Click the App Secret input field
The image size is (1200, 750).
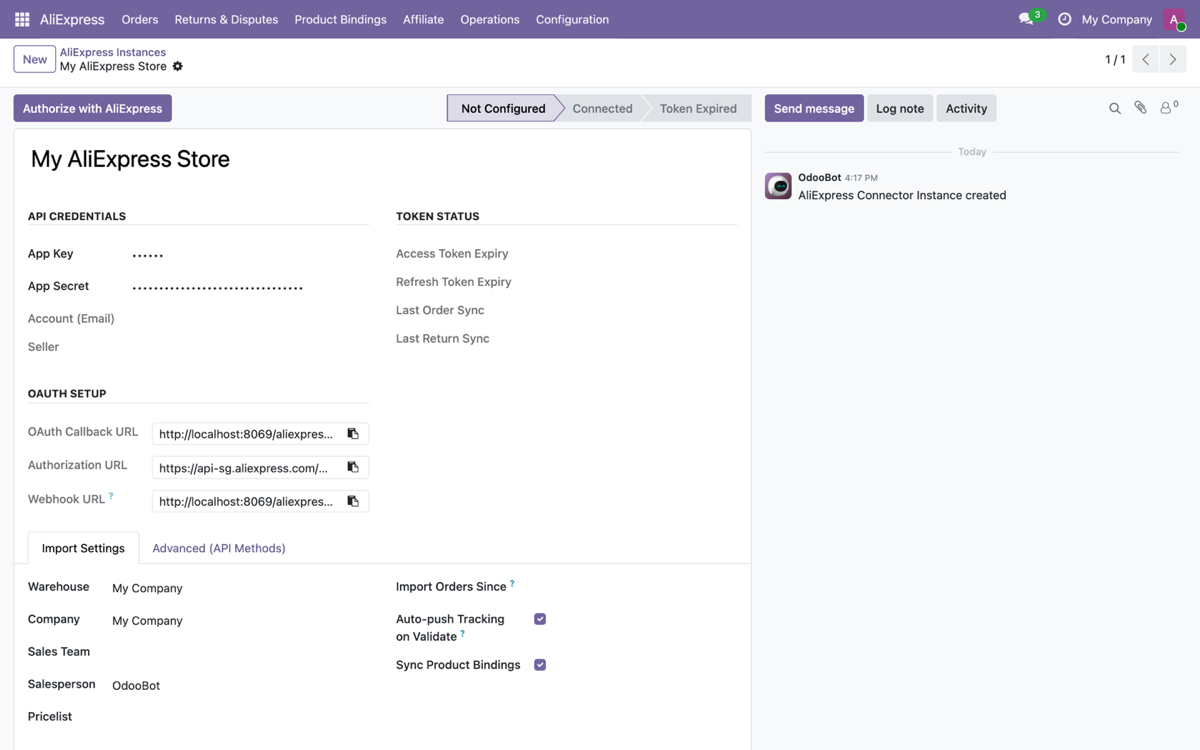click(x=250, y=287)
